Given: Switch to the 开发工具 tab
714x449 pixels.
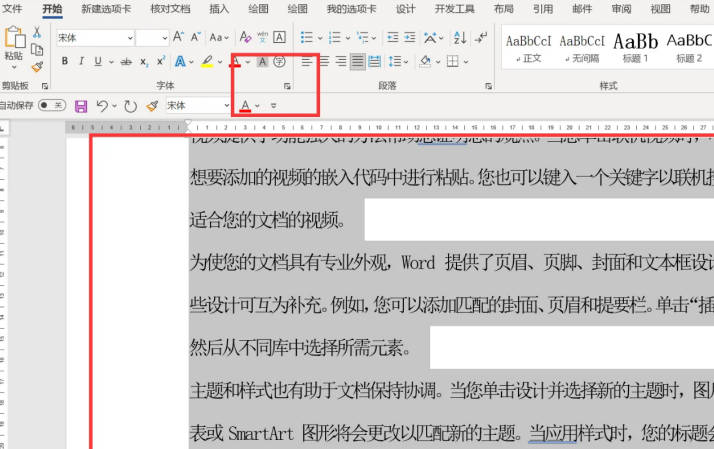Looking at the screenshot, I should point(454,9).
